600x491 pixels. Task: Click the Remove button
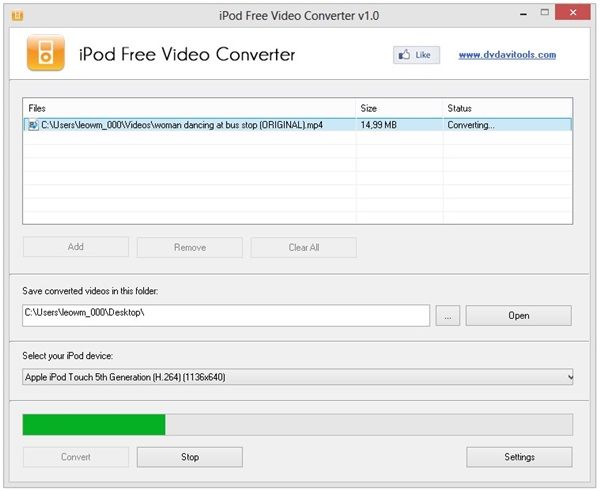point(190,247)
